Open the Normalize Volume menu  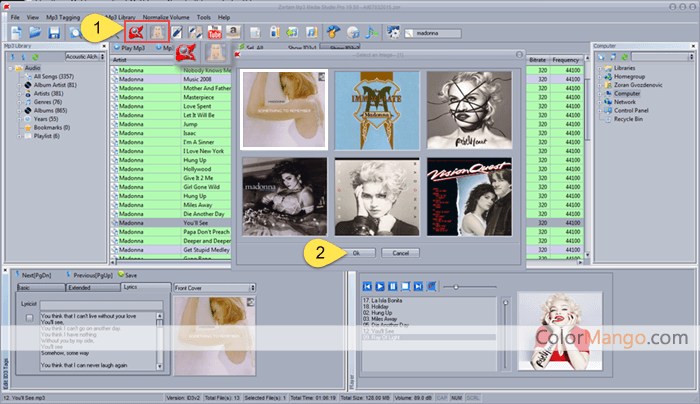[x=166, y=17]
